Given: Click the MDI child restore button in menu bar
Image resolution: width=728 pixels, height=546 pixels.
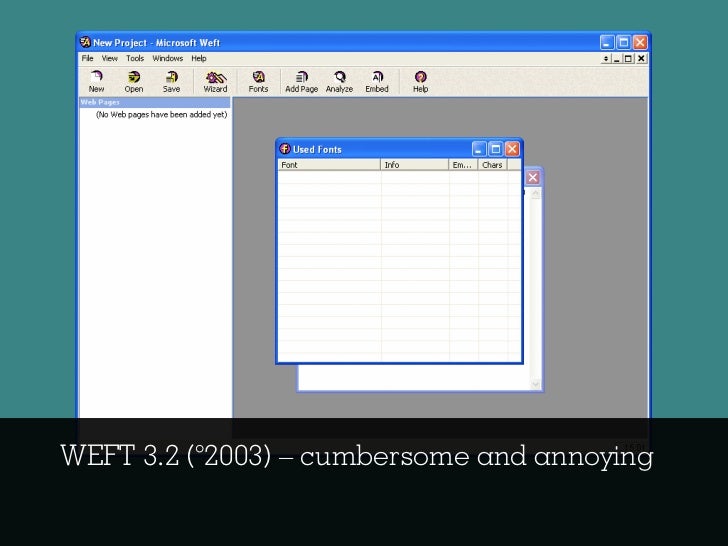Looking at the screenshot, I should pyautogui.click(x=628, y=58).
